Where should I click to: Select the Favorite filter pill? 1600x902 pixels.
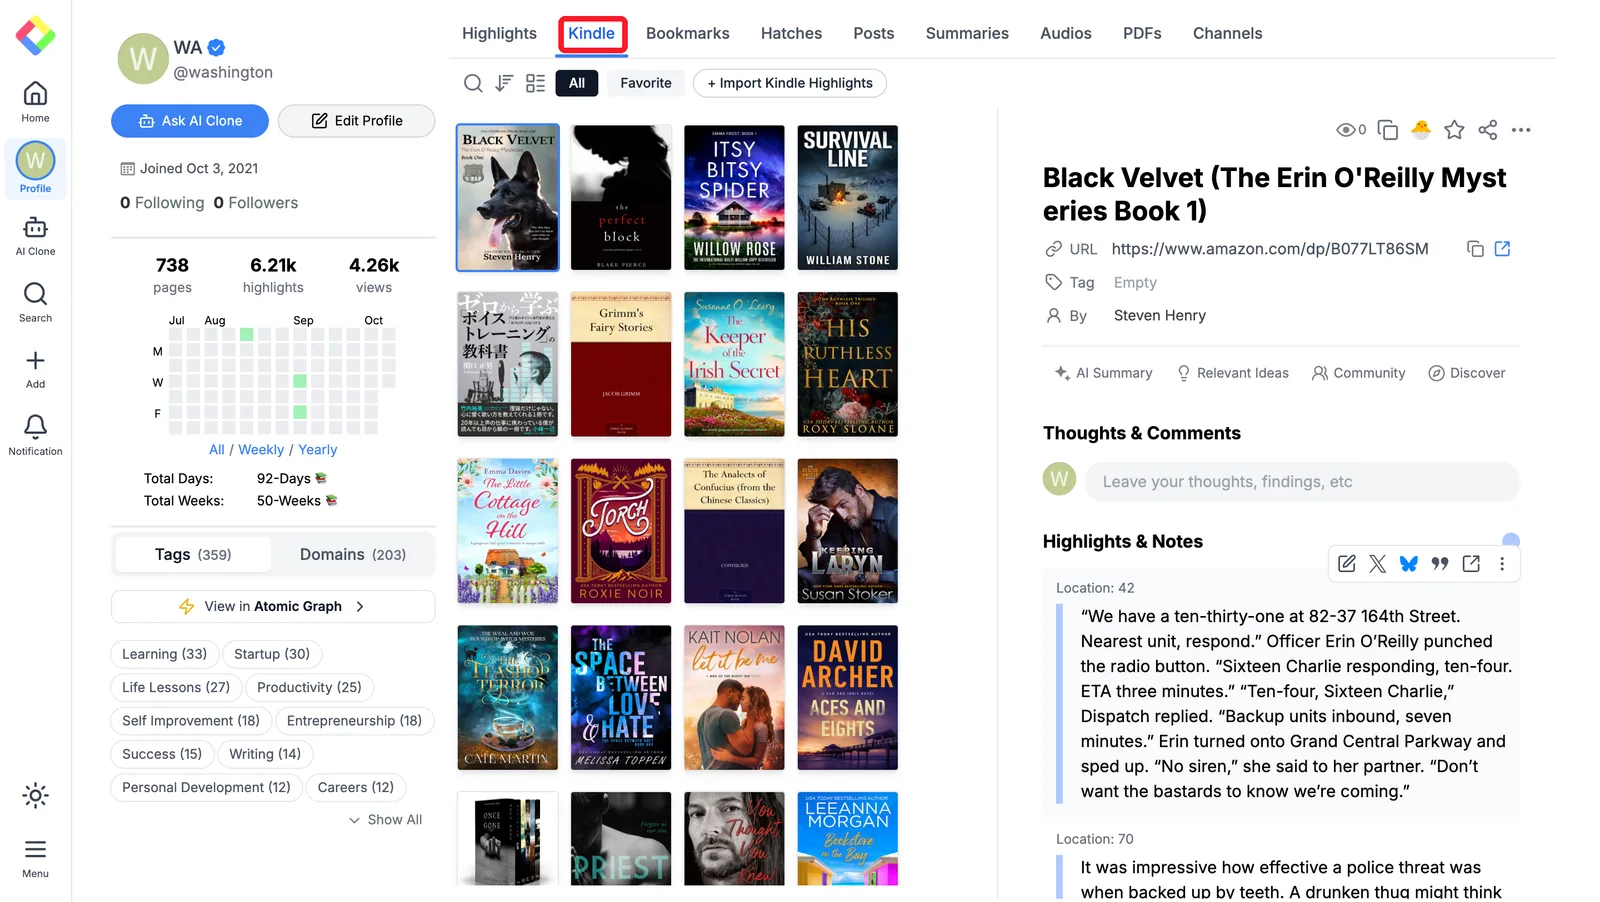(646, 83)
